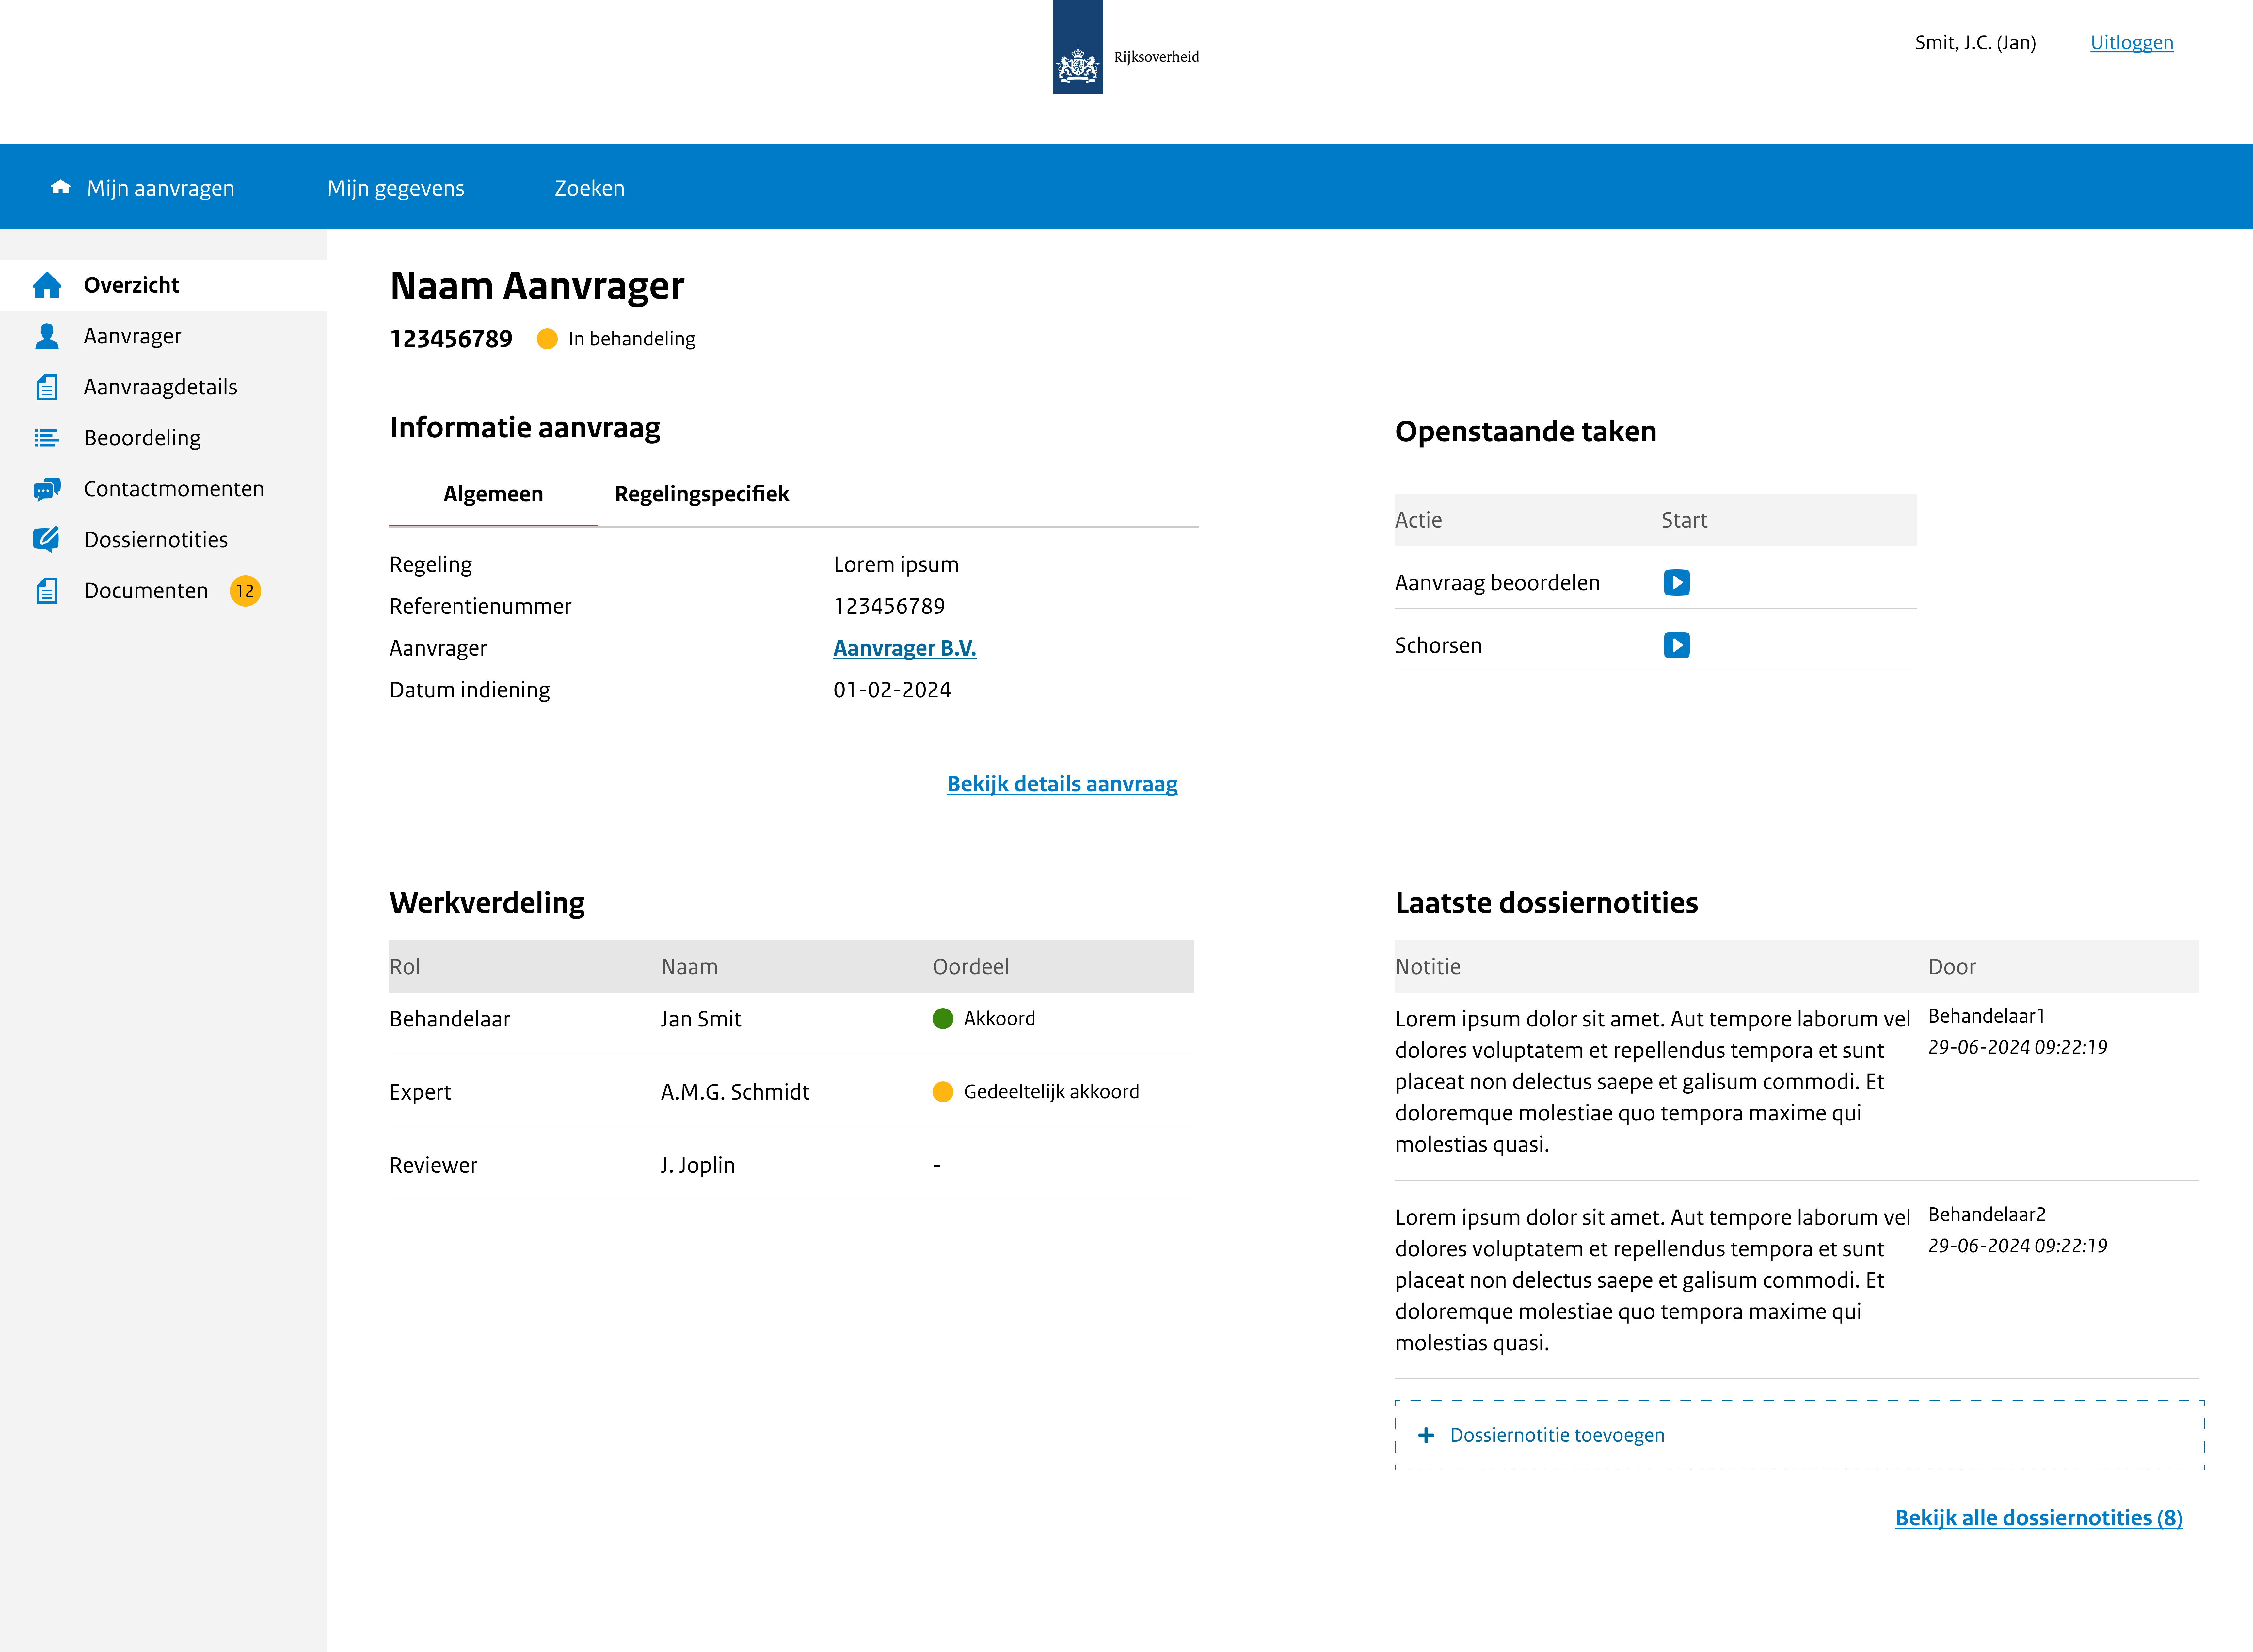Click Bekijk alle dossiernotities (8) link
The height and width of the screenshot is (1652, 2253).
[x=2039, y=1518]
